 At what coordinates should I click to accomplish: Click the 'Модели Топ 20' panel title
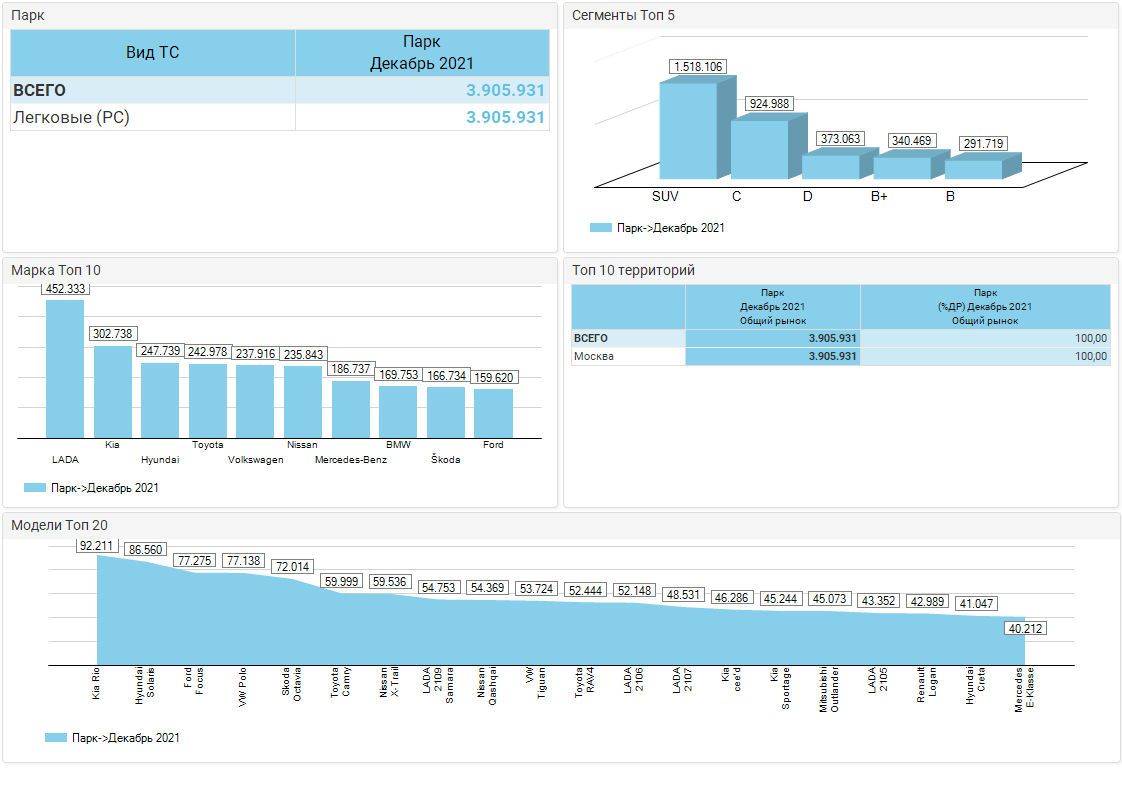pos(59,525)
